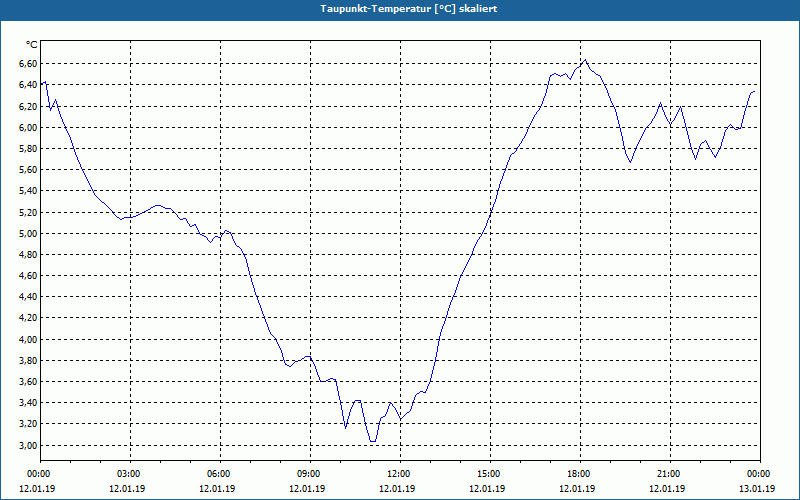
Task: Click the 3,80 y-axis value
Action: pos(28,361)
